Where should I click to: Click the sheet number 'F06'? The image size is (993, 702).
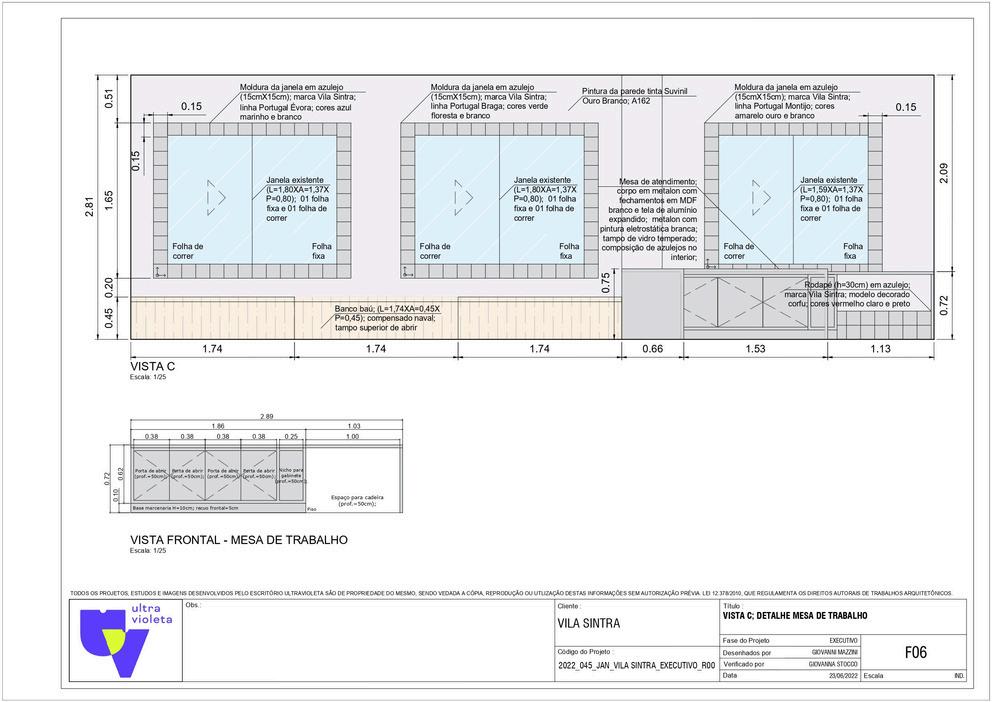pos(915,652)
